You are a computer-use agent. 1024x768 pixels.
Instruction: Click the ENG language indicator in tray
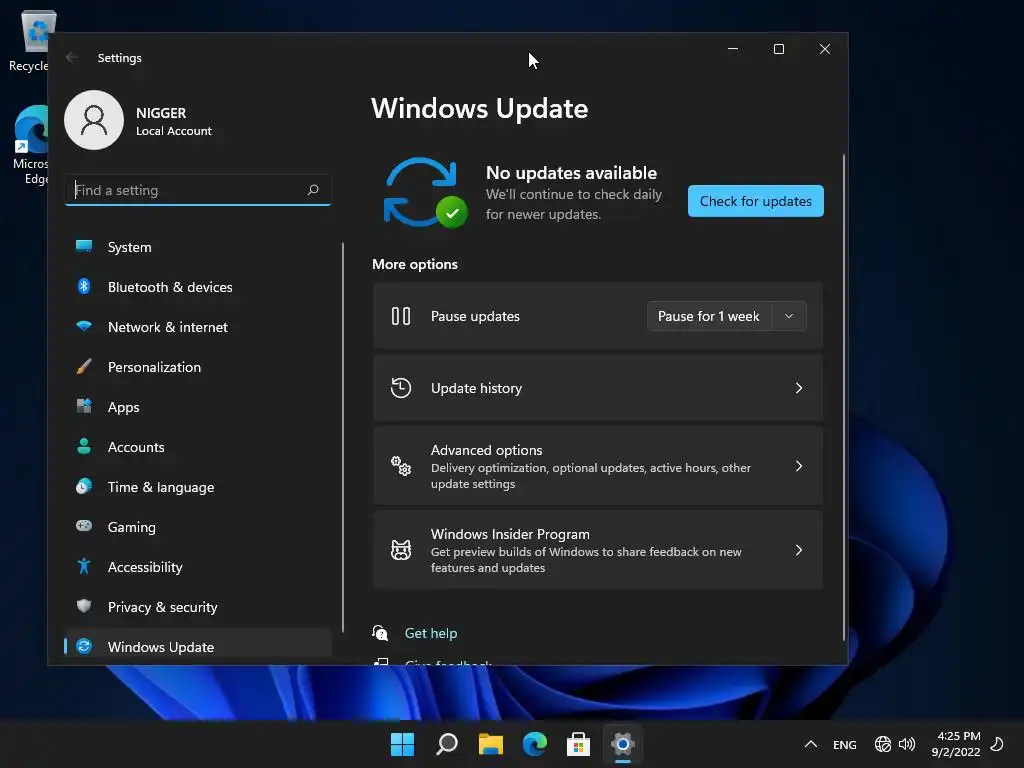pyautogui.click(x=844, y=744)
